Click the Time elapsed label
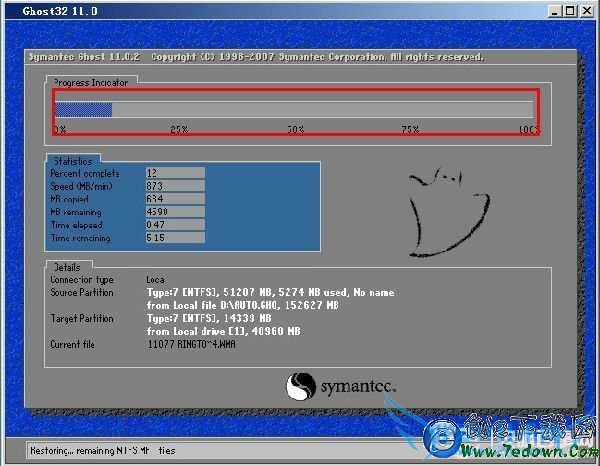The width and height of the screenshot is (600, 466). click(x=77, y=225)
